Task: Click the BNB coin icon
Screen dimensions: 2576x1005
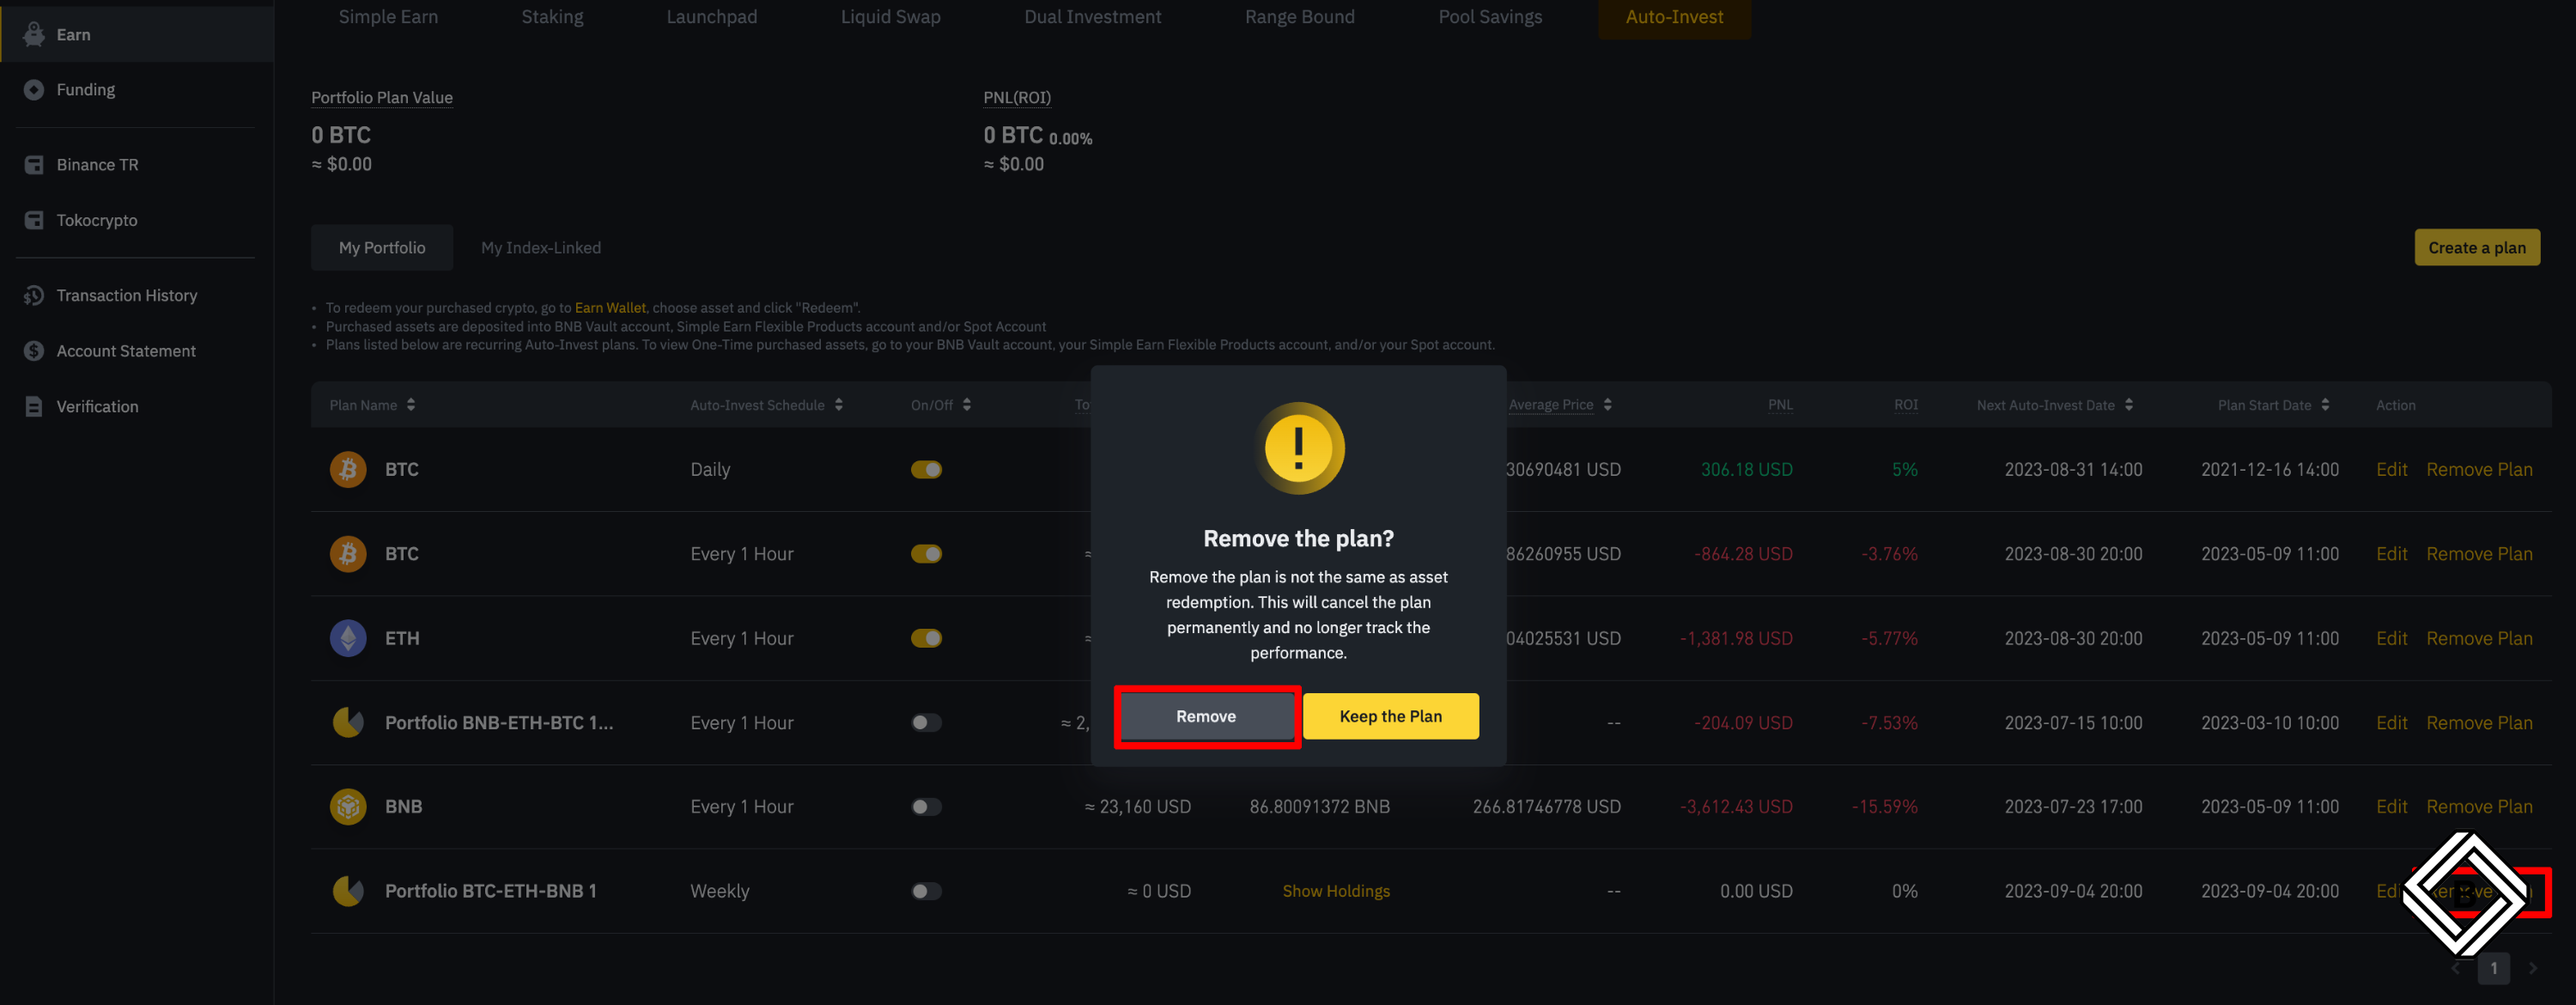Action: 348,806
